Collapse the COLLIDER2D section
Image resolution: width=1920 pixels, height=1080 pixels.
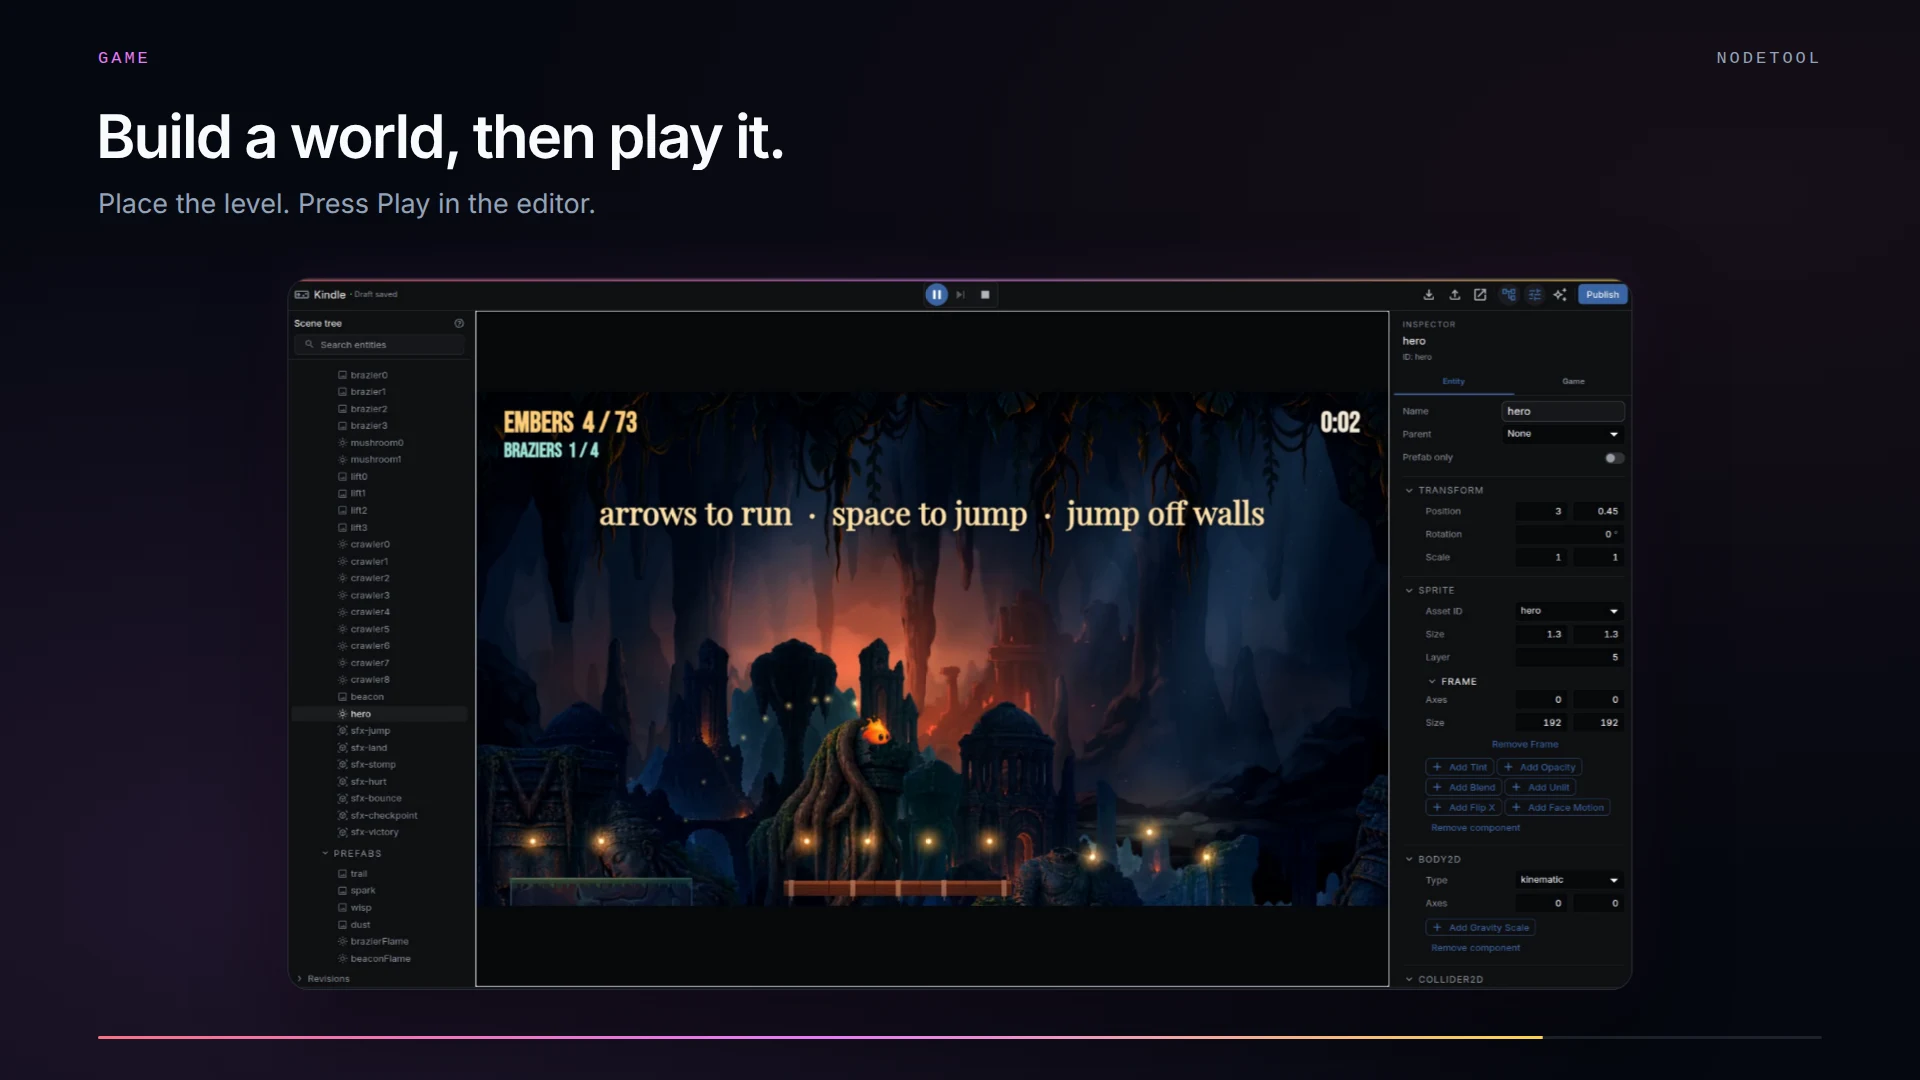coord(1409,979)
